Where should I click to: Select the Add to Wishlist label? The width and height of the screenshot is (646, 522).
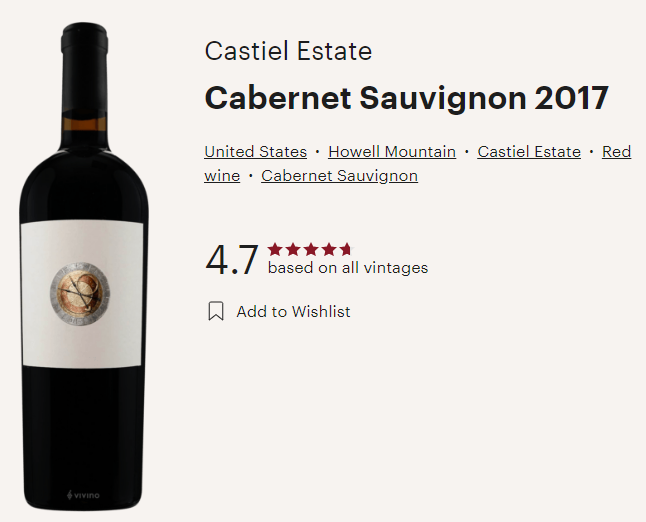click(x=293, y=311)
